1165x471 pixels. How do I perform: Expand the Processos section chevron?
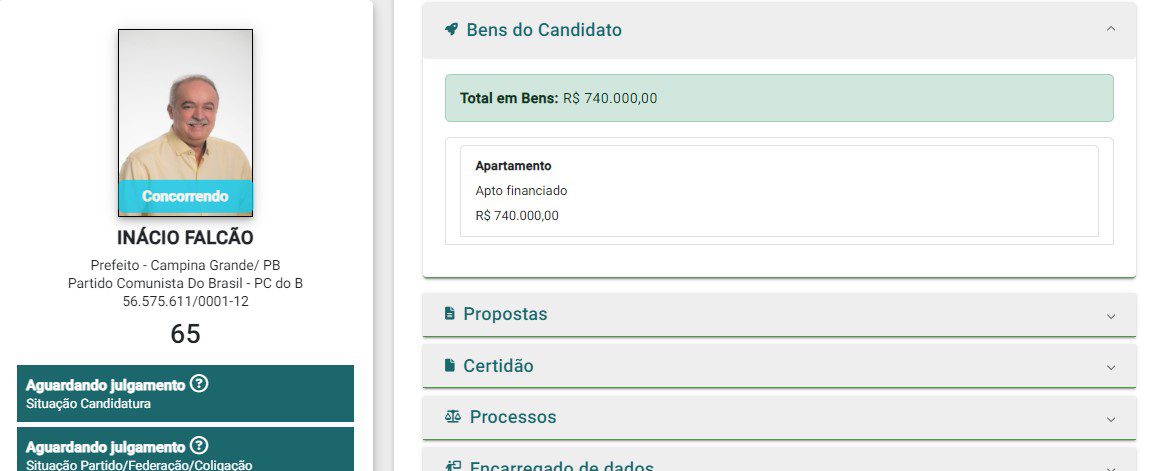(x=1110, y=418)
